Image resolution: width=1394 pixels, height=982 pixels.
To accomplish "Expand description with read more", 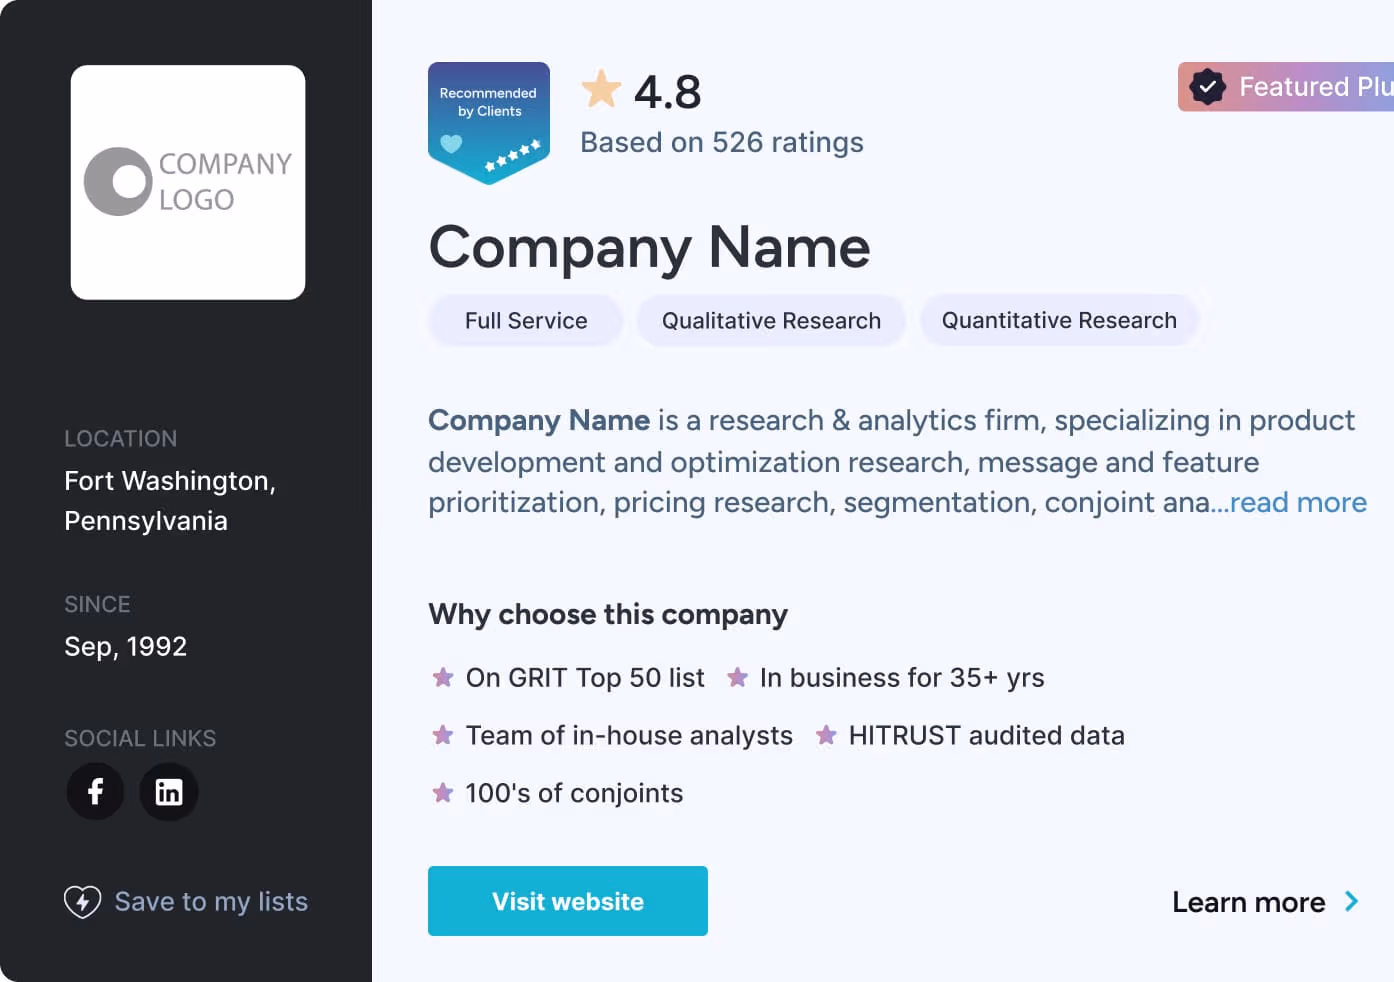I will tap(1298, 502).
